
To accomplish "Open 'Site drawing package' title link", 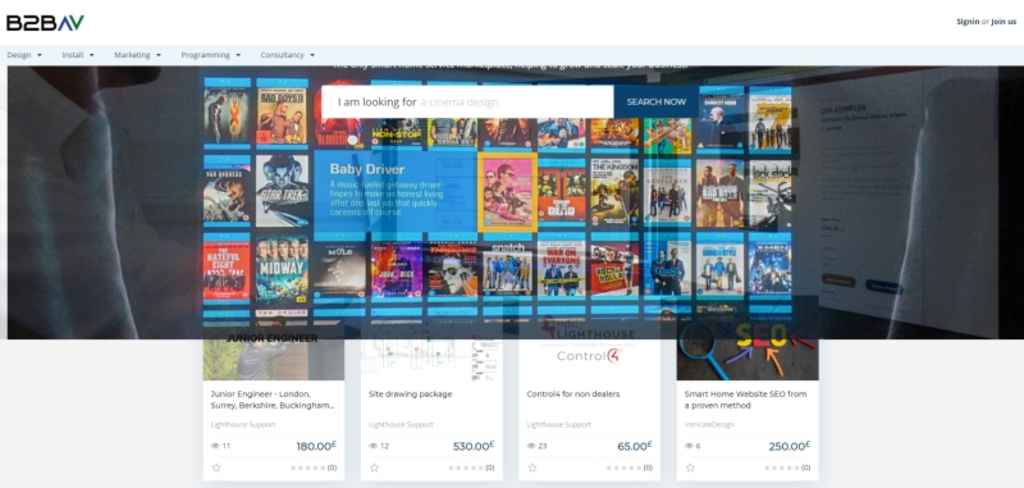I will coord(410,394).
